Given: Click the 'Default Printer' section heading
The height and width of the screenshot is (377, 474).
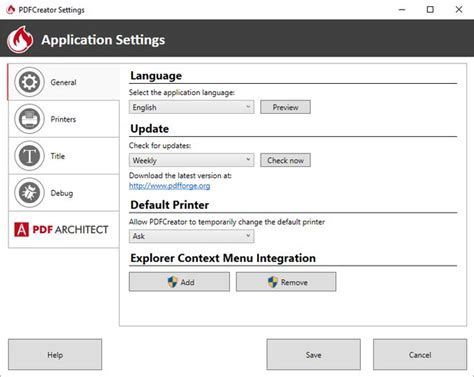Looking at the screenshot, I should point(169,205).
